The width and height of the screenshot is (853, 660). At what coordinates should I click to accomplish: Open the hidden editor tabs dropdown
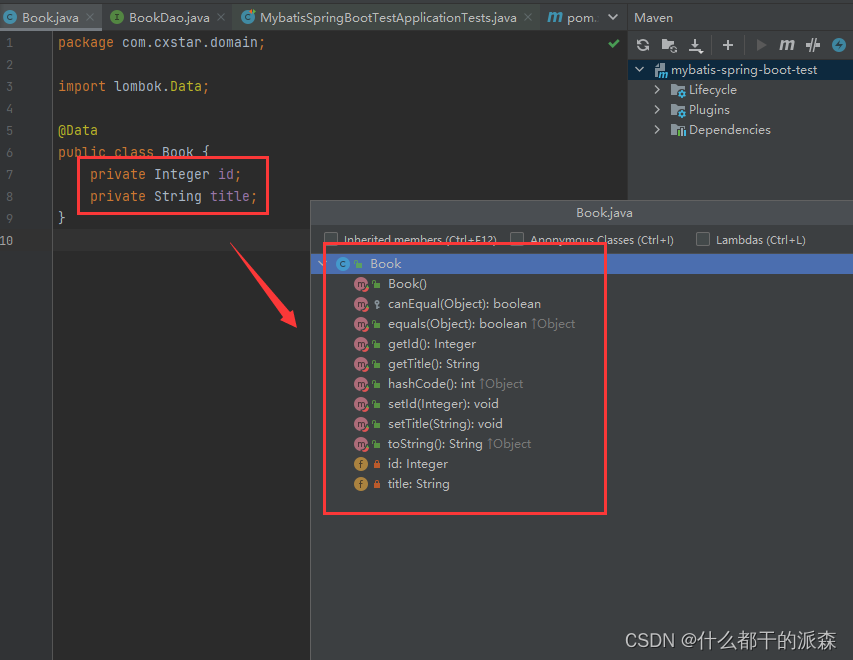click(613, 17)
